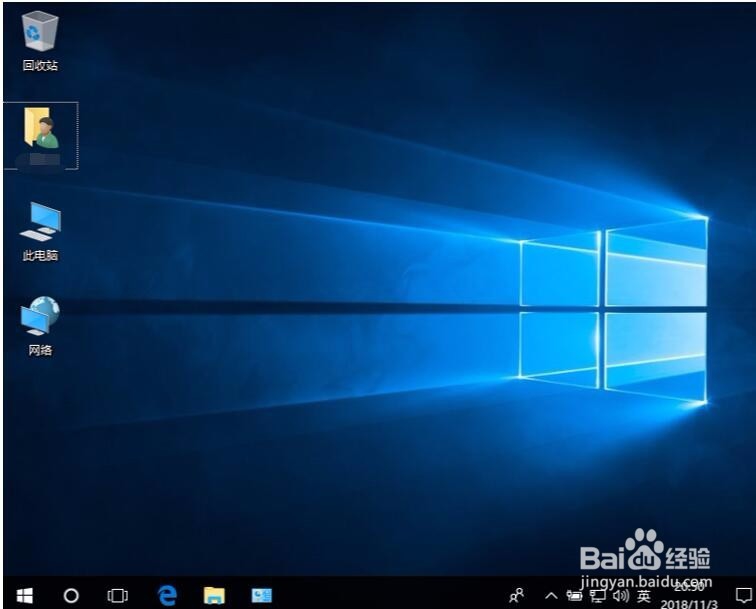
Task: Expand hidden system tray icons chevron
Action: tap(551, 596)
